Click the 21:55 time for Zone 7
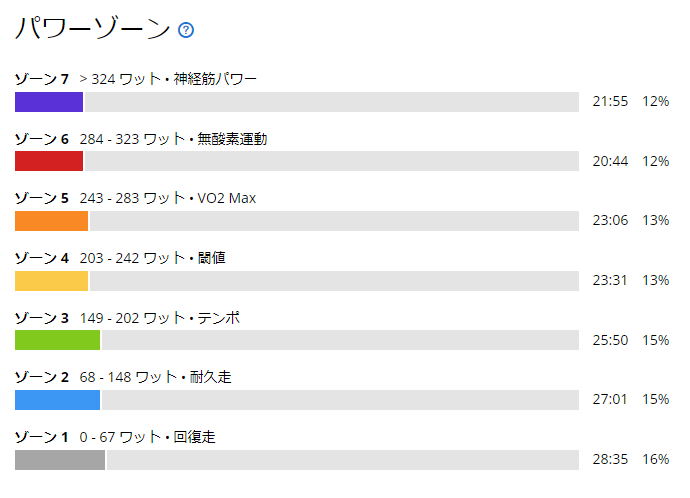690x498 pixels. [x=610, y=102]
